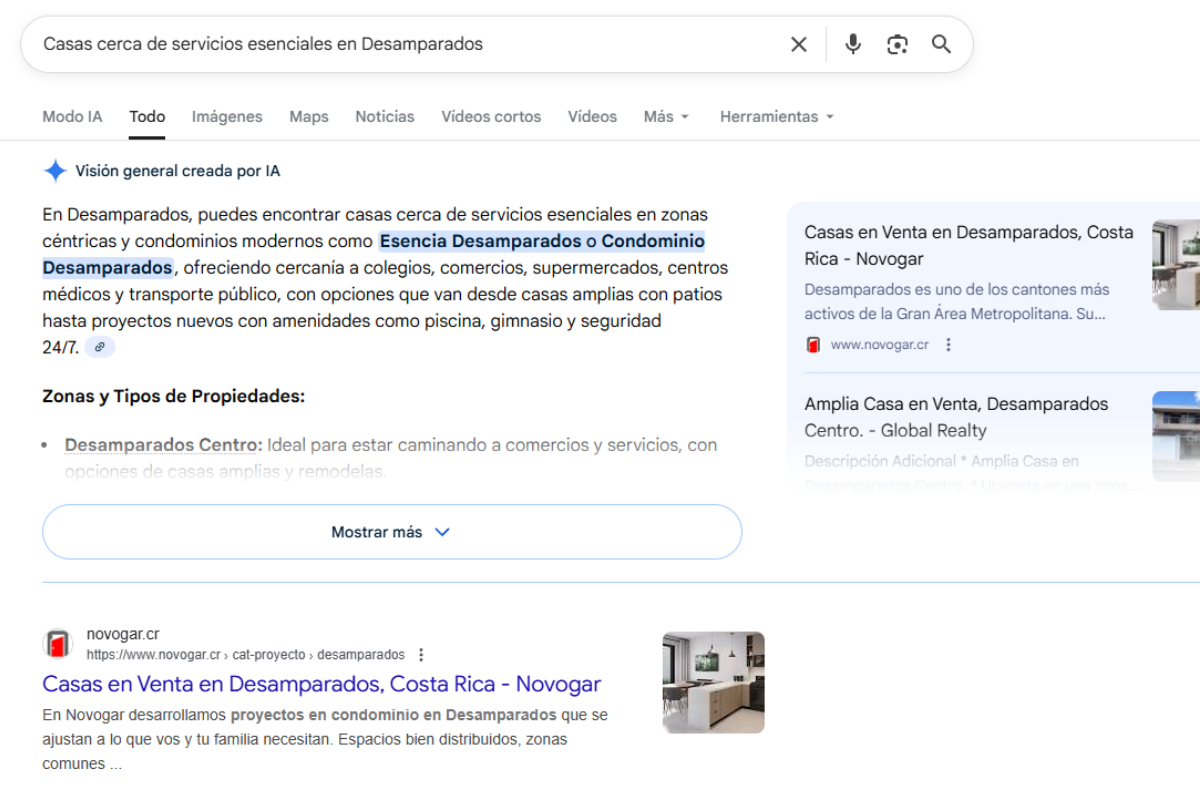Expand AI overview with Mostrar más

391,532
